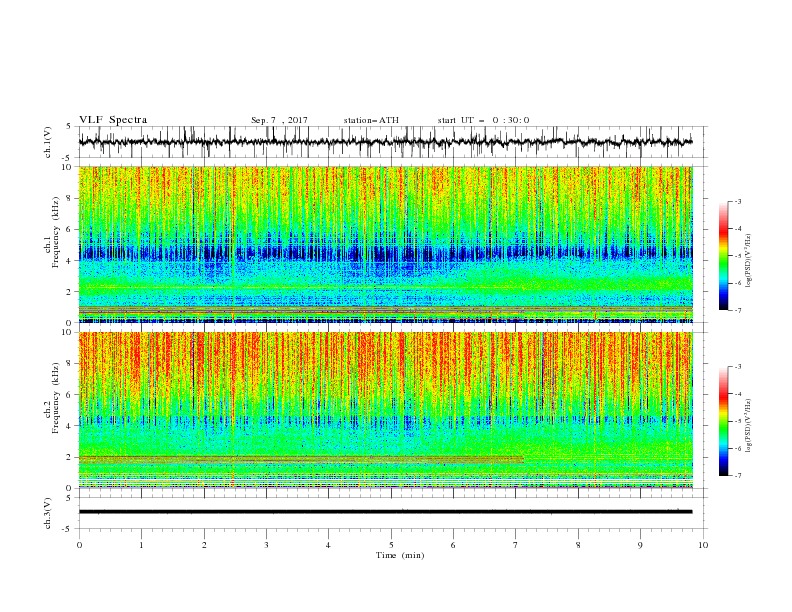Screen dimensions: 792x612
Task: Click time axis tick label "4"
Action: point(329,545)
